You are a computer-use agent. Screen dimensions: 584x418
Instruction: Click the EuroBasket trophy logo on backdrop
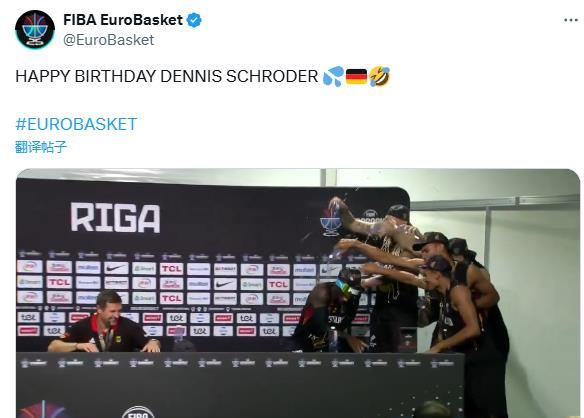pos(331,220)
